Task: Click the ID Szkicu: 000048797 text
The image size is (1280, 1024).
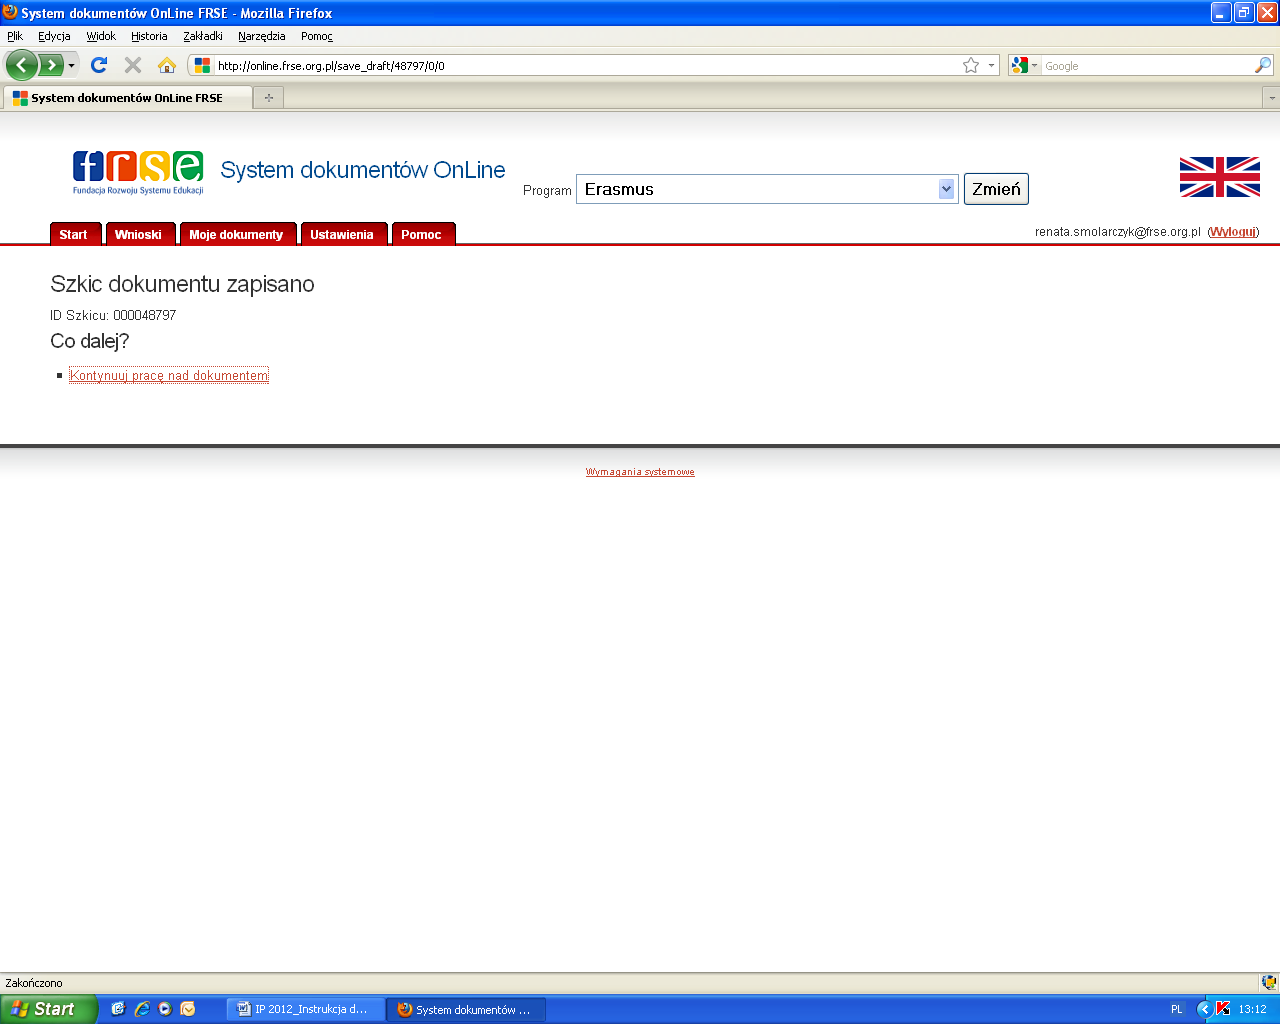Action: point(113,315)
